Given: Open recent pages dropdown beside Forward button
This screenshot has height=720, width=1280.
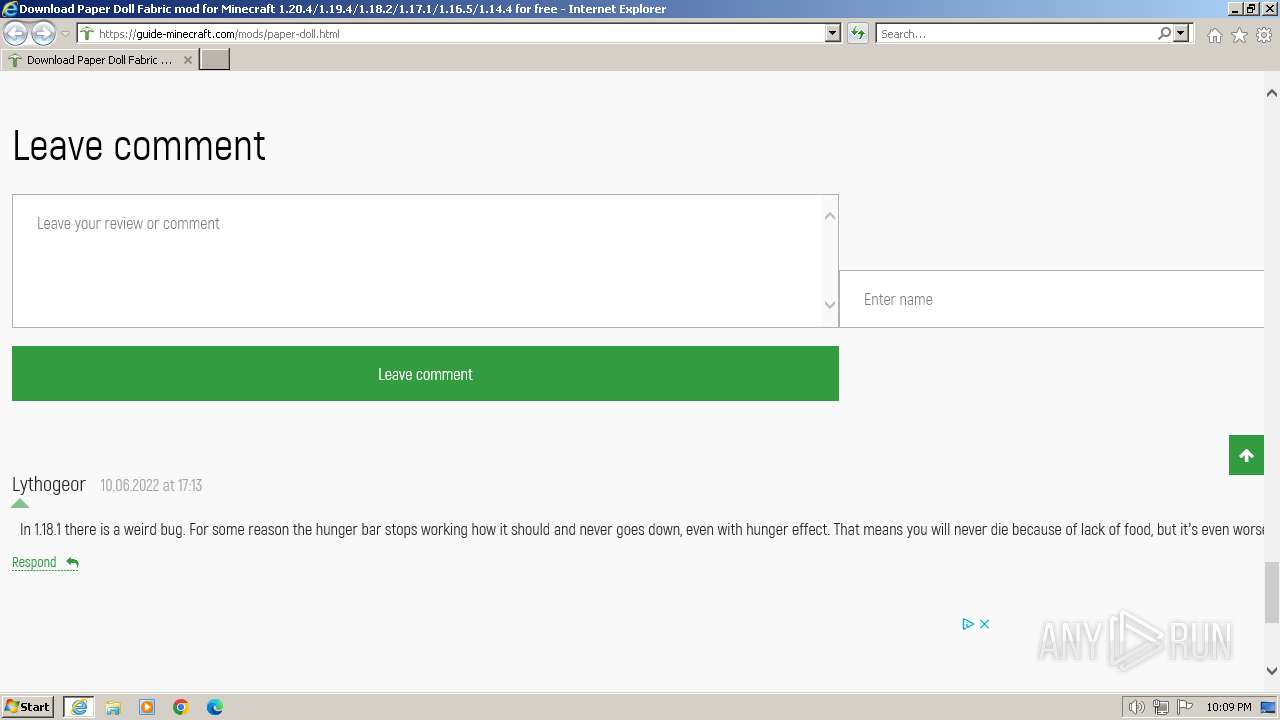Looking at the screenshot, I should [x=66, y=34].
